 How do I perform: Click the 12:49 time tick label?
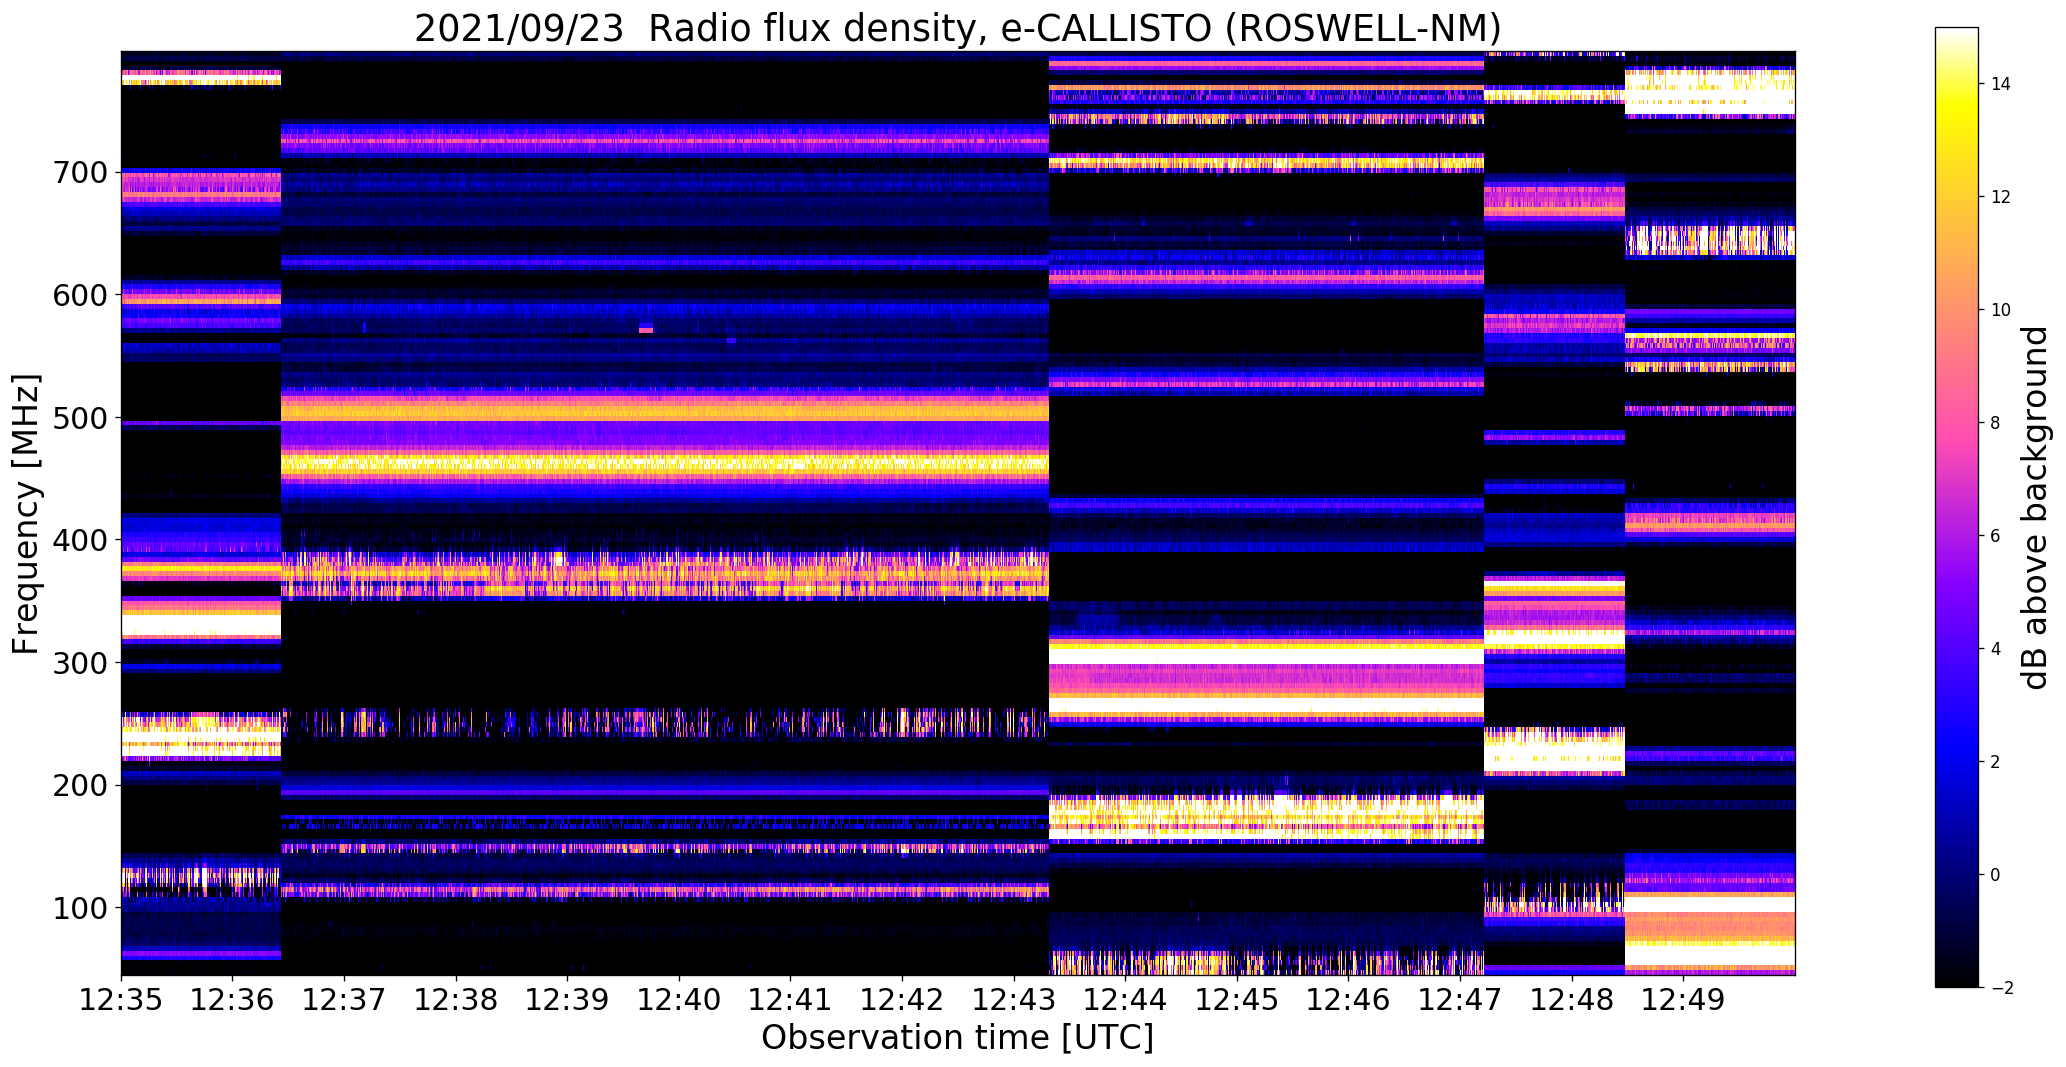pos(1684,999)
